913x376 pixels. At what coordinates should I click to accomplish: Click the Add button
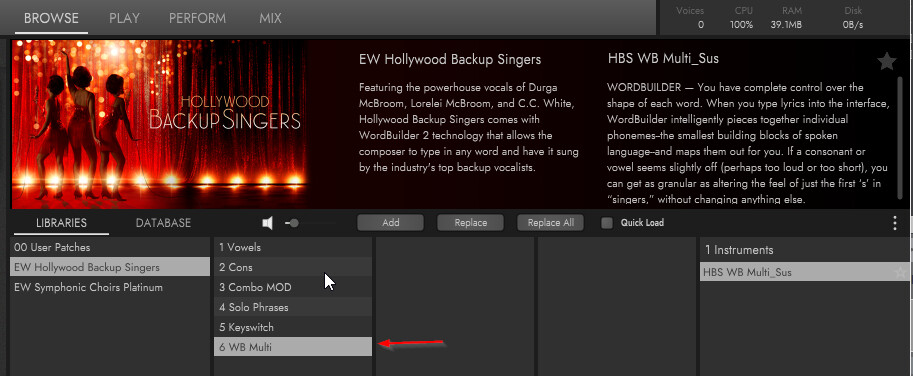pos(391,223)
